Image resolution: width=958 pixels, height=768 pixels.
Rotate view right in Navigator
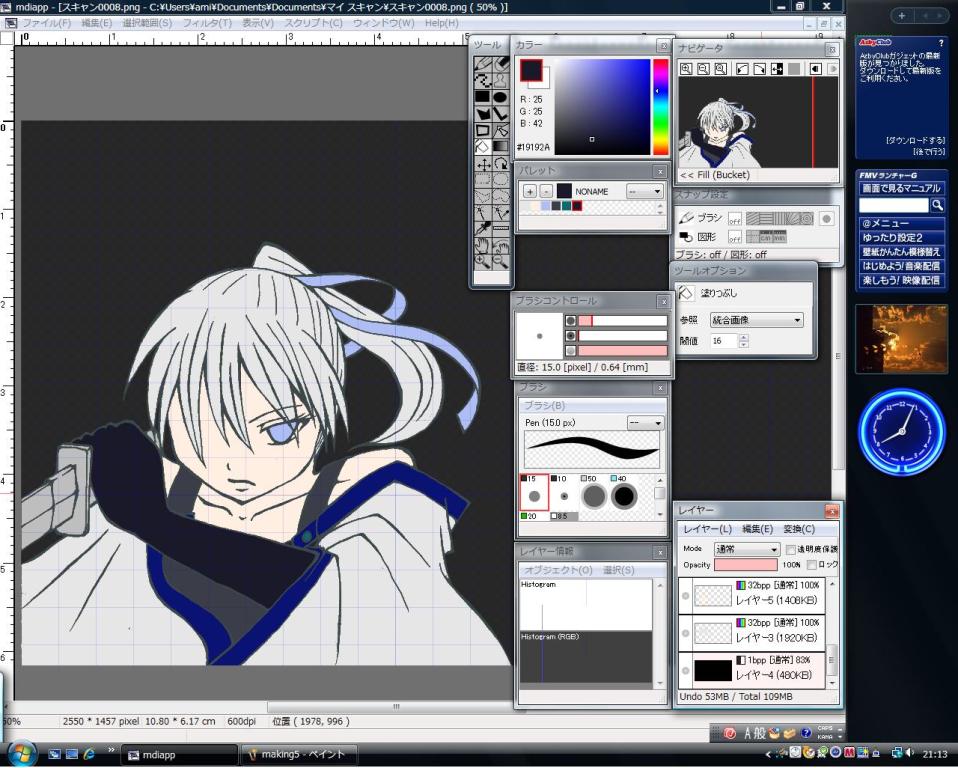pos(759,69)
